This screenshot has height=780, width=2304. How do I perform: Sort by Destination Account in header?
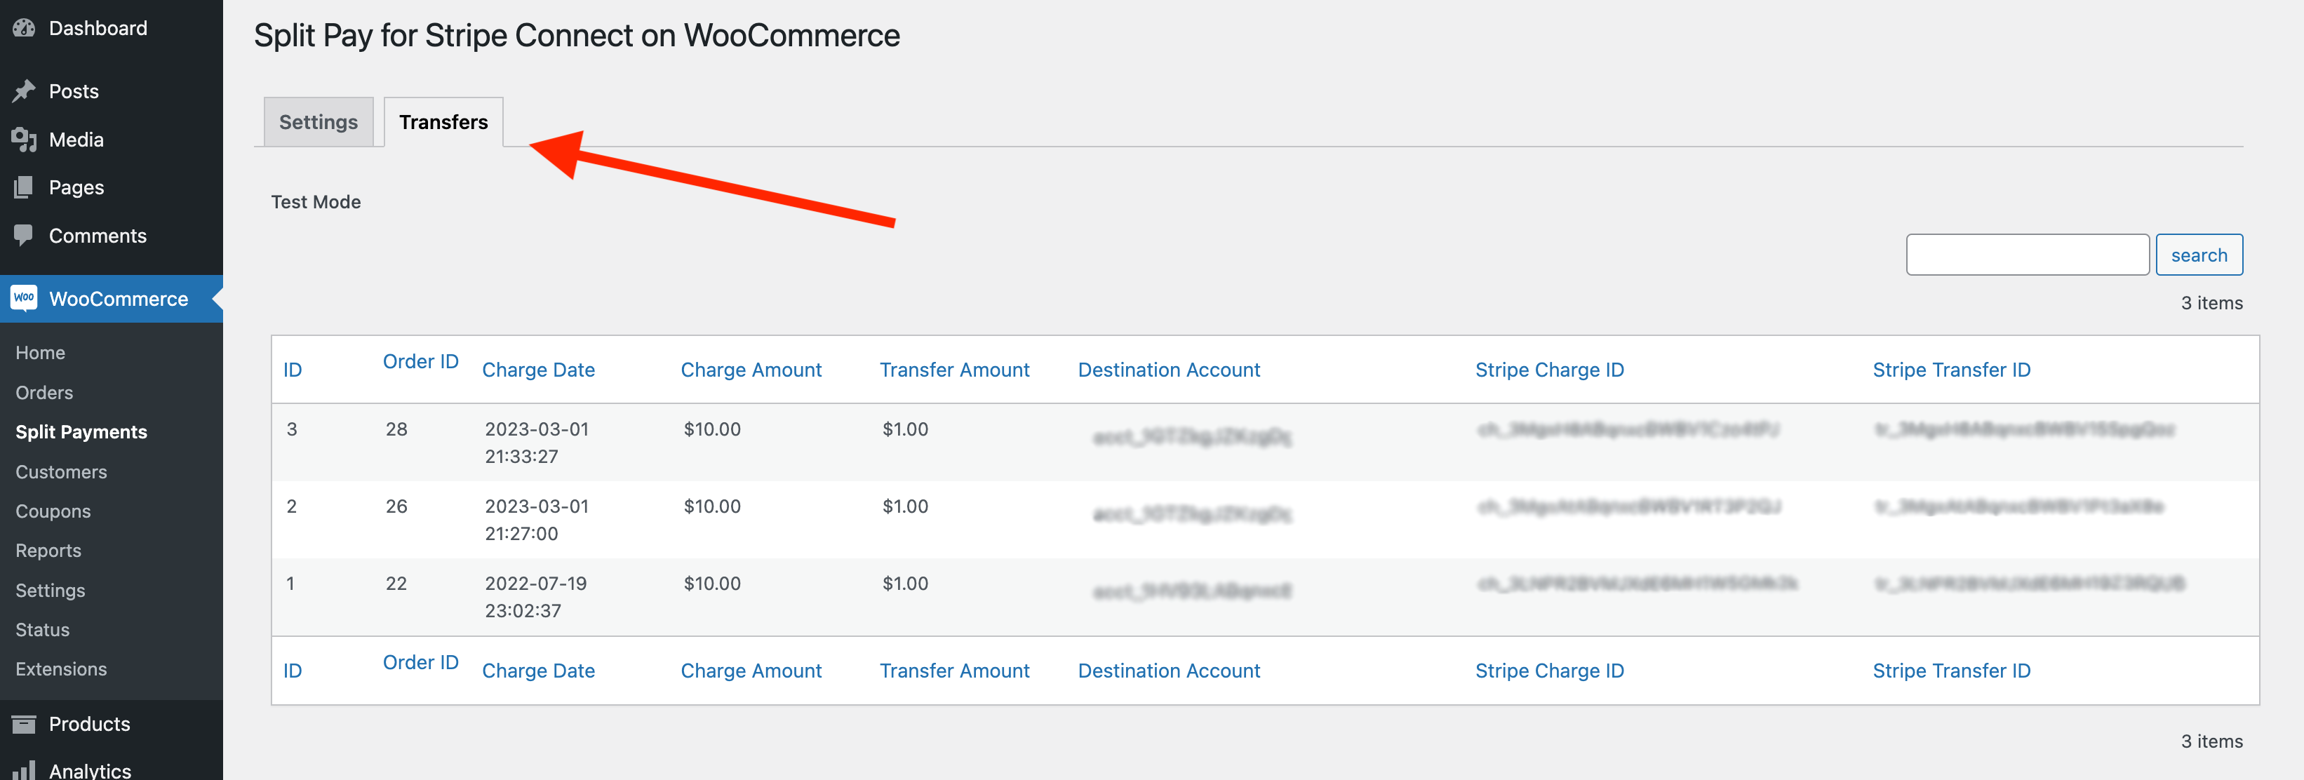click(1169, 369)
